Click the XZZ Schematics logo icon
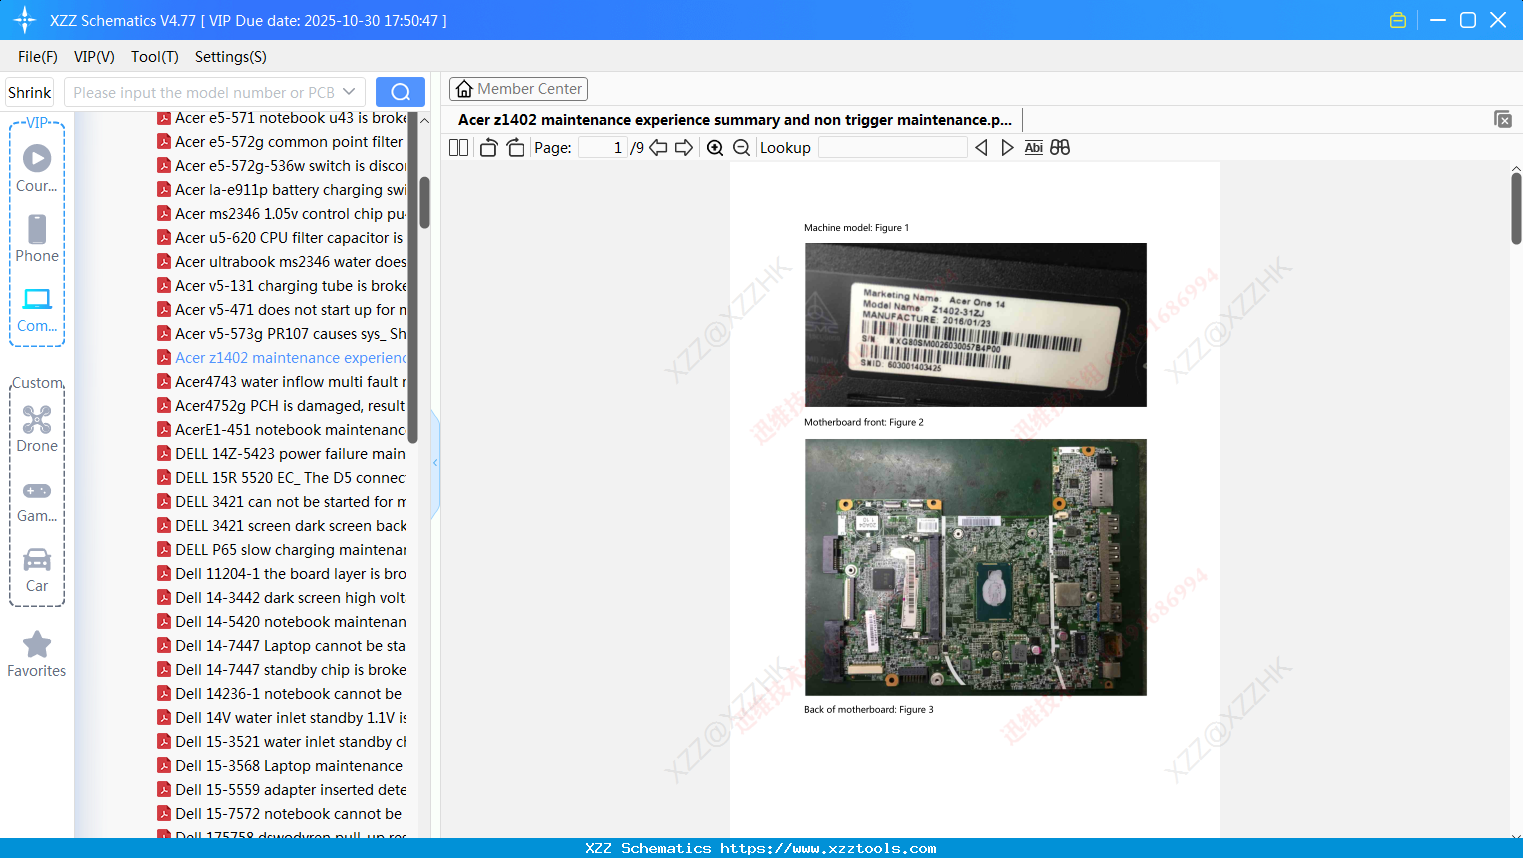 click(25, 20)
